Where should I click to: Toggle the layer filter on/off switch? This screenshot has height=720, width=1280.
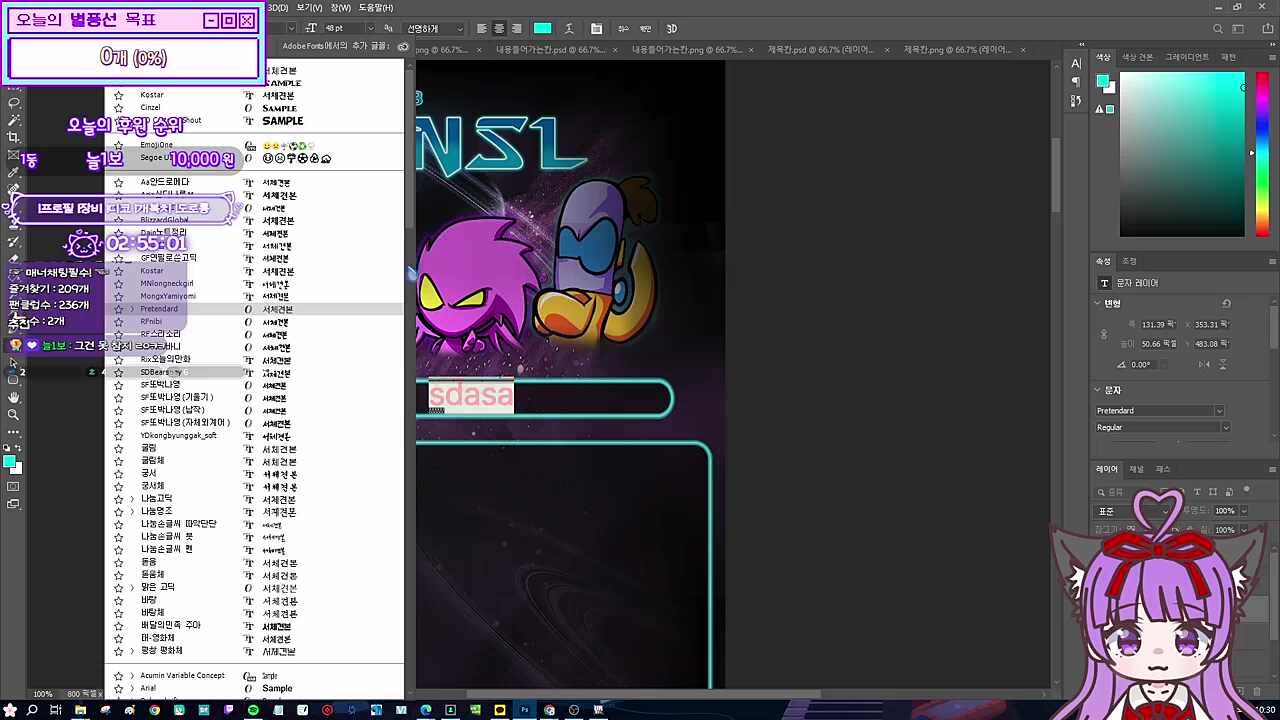[x=1246, y=490]
